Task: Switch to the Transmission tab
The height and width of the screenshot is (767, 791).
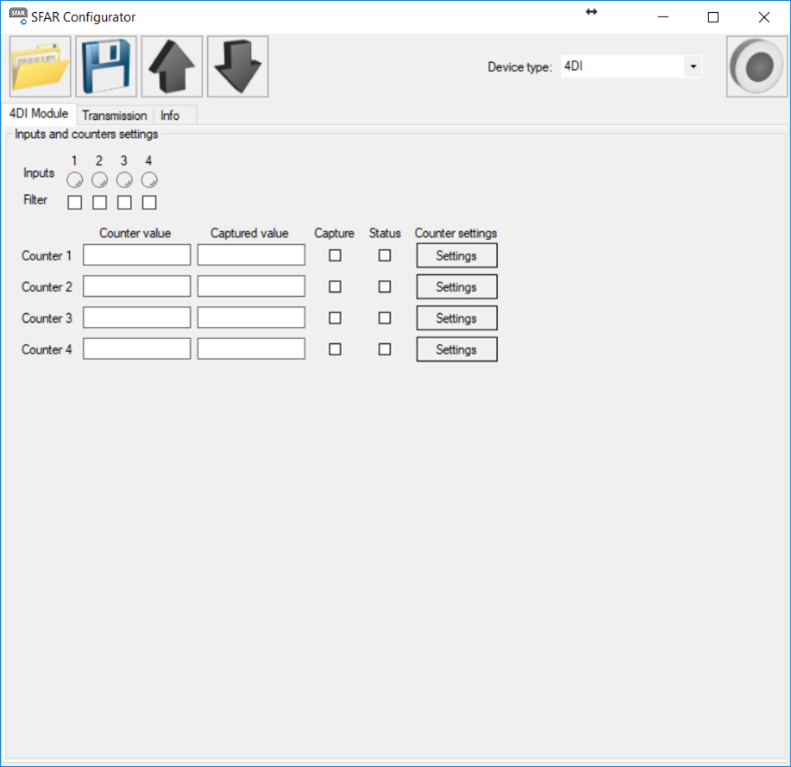Action: point(114,116)
